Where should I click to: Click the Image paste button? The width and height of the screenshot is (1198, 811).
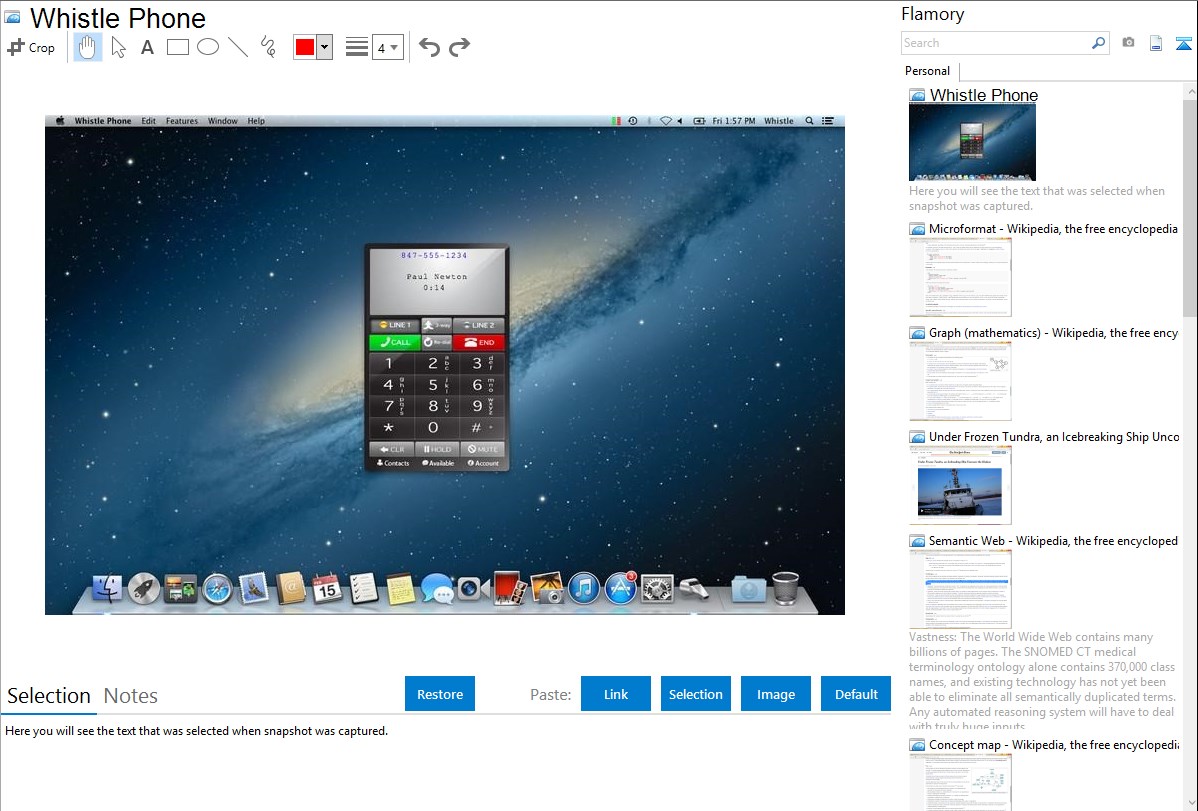point(775,693)
